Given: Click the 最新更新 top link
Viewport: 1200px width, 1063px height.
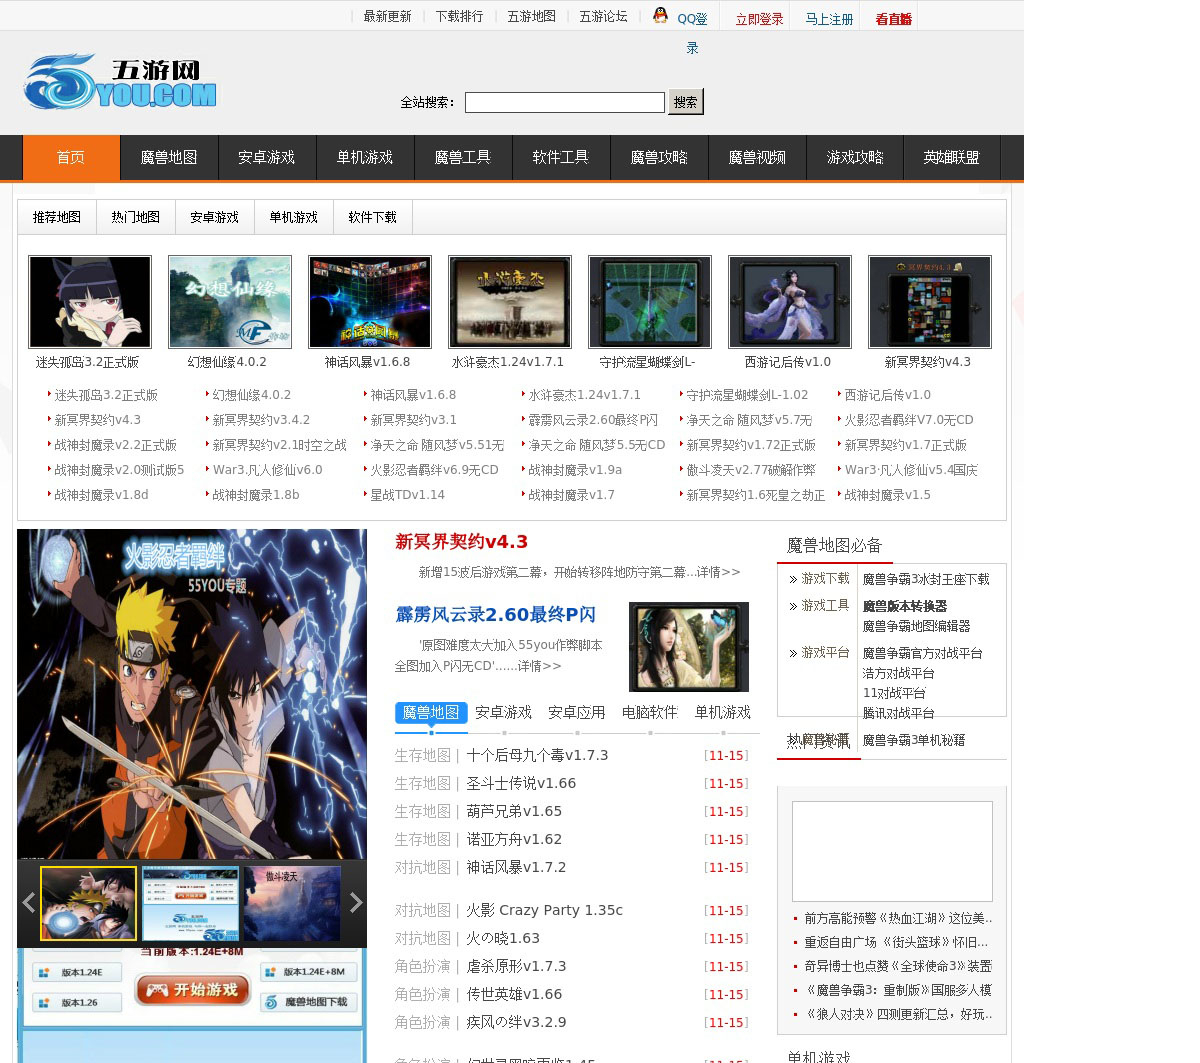Looking at the screenshot, I should (388, 17).
